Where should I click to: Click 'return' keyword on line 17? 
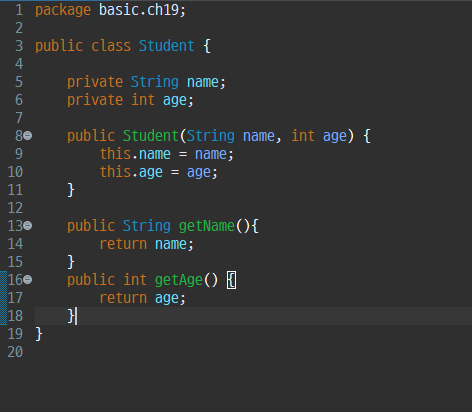tap(123, 298)
